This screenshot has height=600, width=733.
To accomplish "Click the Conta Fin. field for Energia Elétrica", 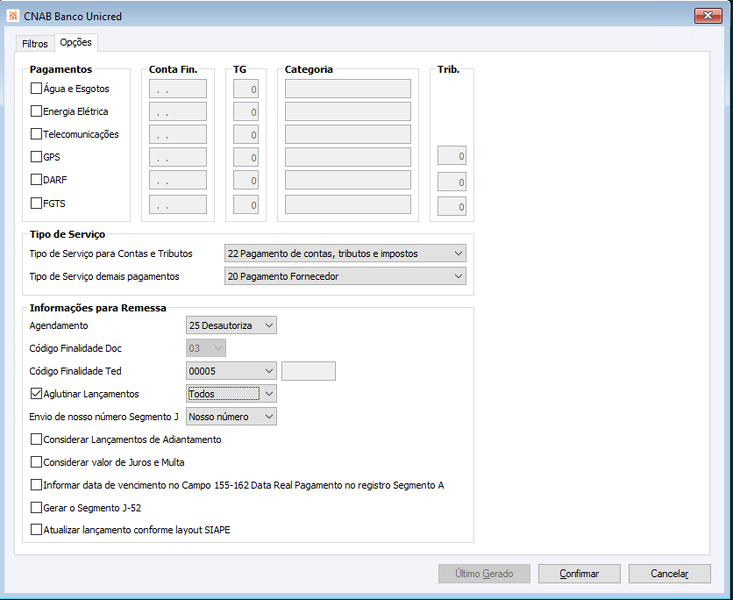I will coord(178,112).
